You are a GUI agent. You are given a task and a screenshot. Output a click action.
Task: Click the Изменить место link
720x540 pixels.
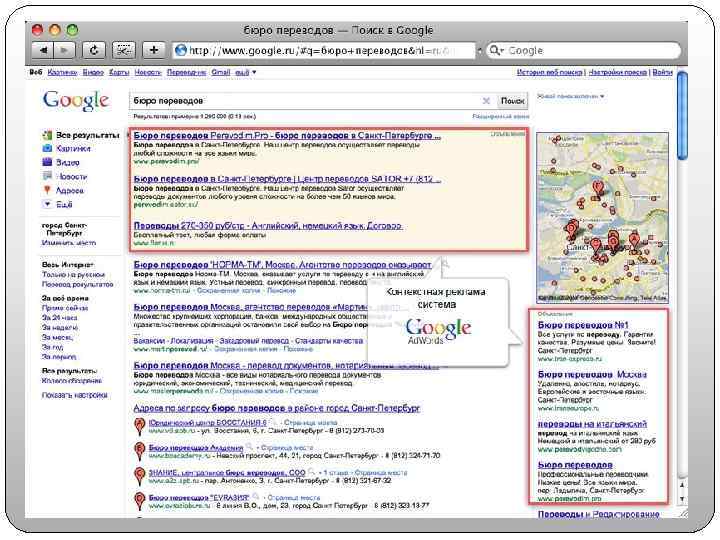[x=69, y=242]
